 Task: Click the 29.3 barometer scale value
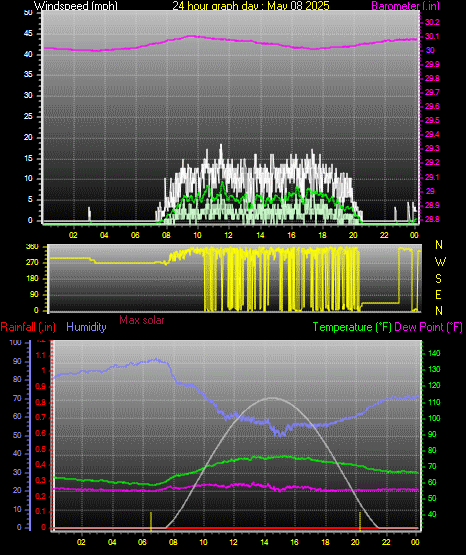point(432,148)
